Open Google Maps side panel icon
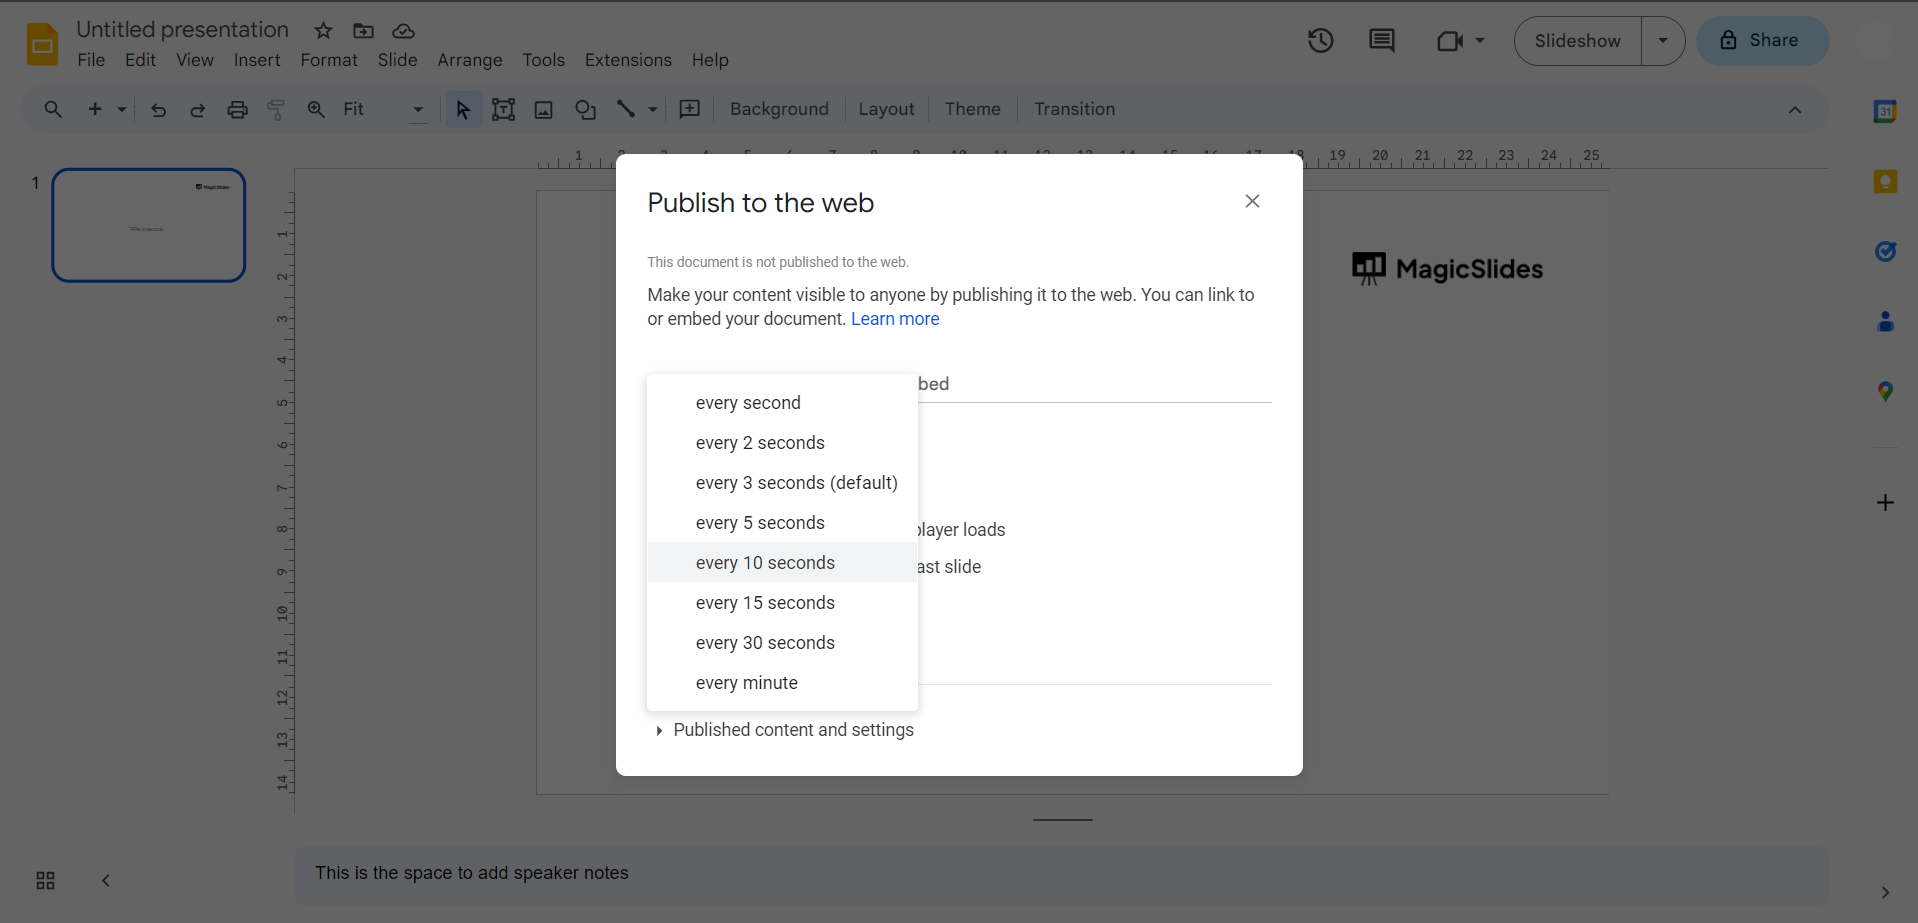1918x923 pixels. click(1884, 392)
